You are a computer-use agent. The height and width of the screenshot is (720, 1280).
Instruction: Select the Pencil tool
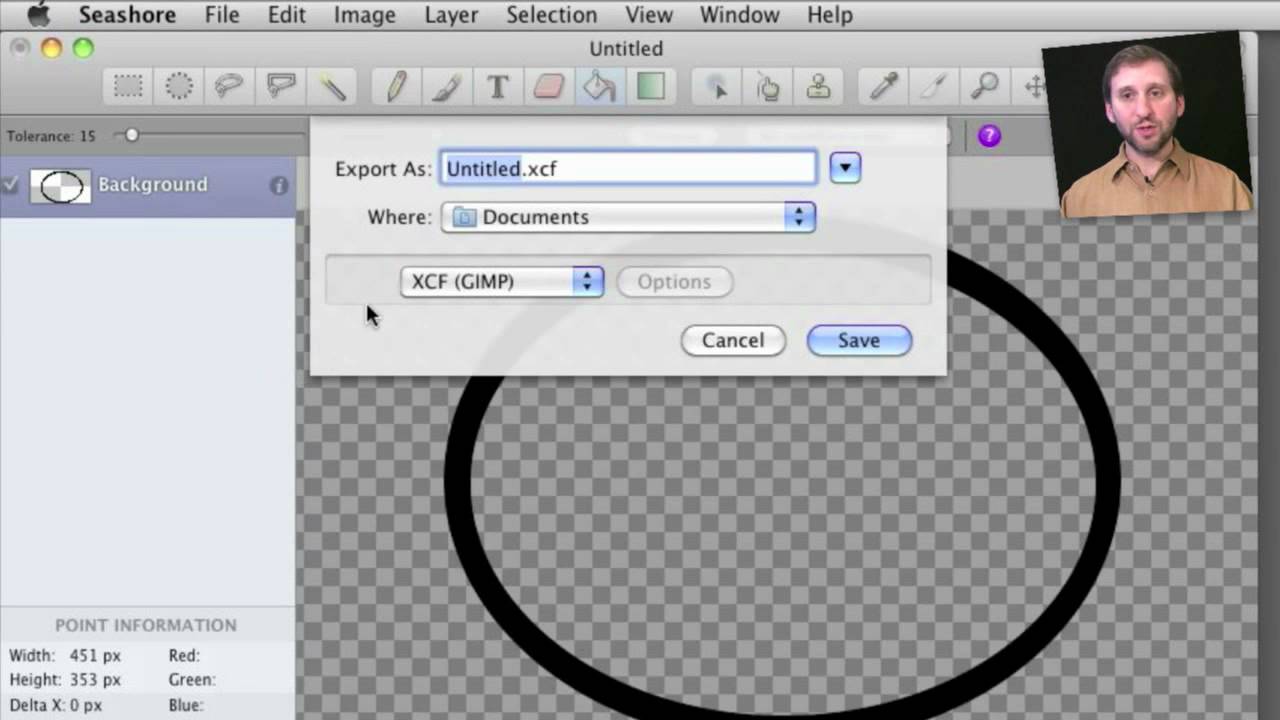coord(396,87)
